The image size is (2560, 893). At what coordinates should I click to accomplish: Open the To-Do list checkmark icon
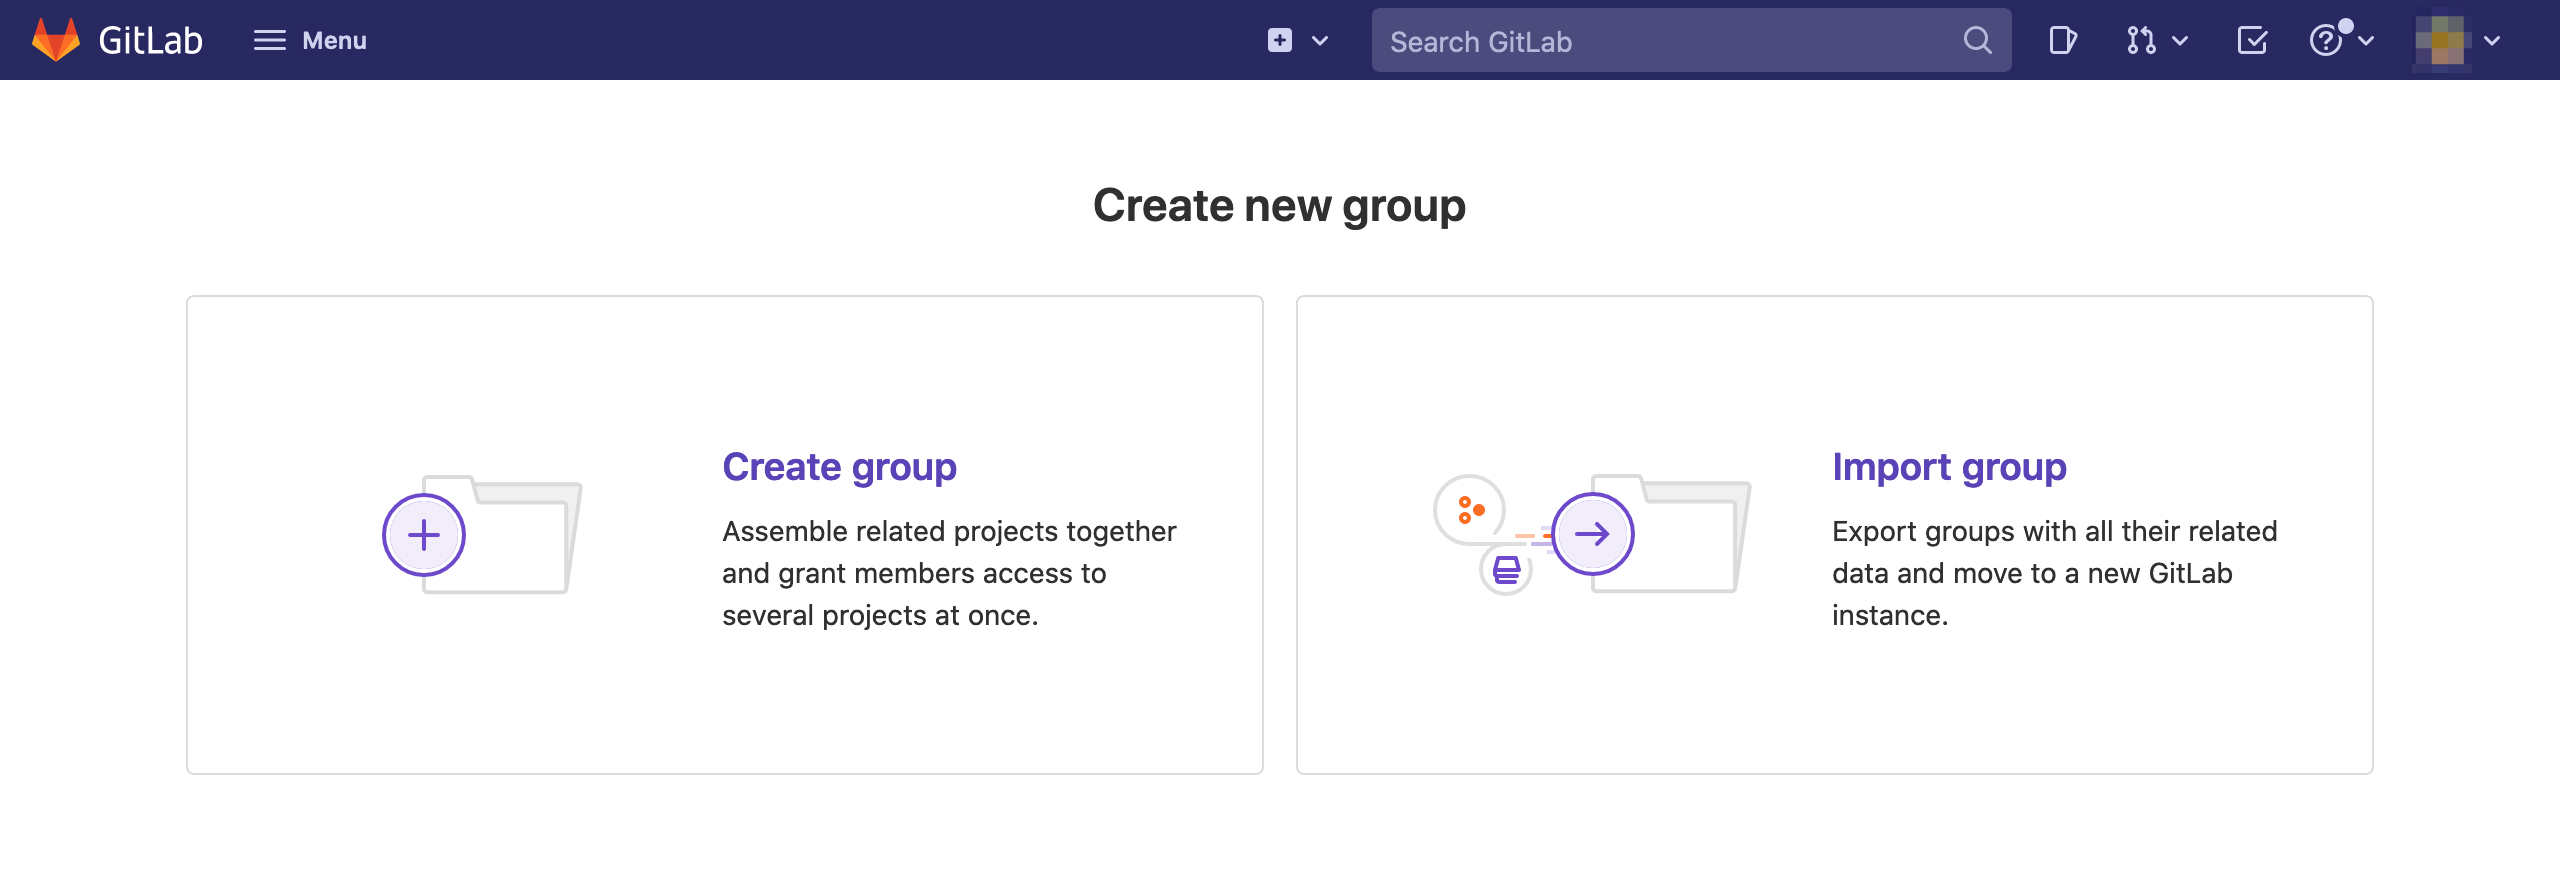pos(2252,40)
